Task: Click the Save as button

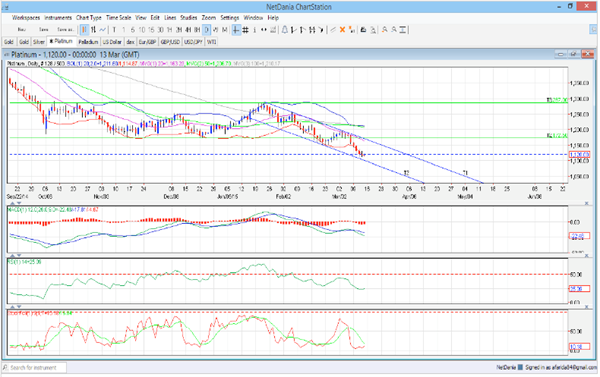Action: click(x=65, y=29)
